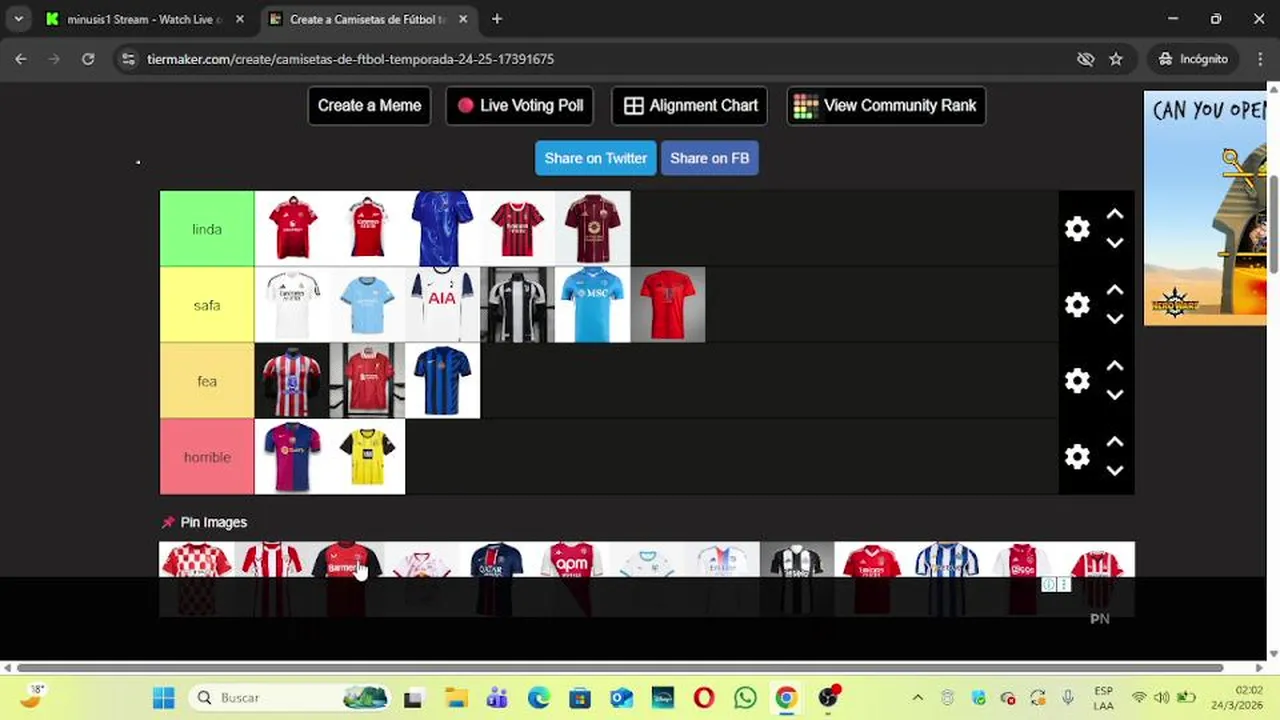The width and height of the screenshot is (1280, 720).
Task: Move linda tier up with arrow
Action: [x=1115, y=215]
